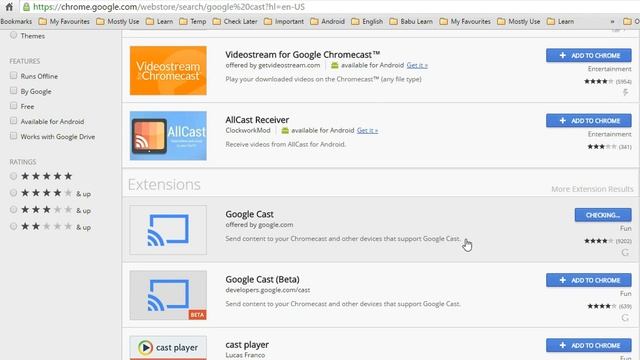Image resolution: width=640 pixels, height=360 pixels.
Task: Open More Extension Results link
Action: (592, 189)
